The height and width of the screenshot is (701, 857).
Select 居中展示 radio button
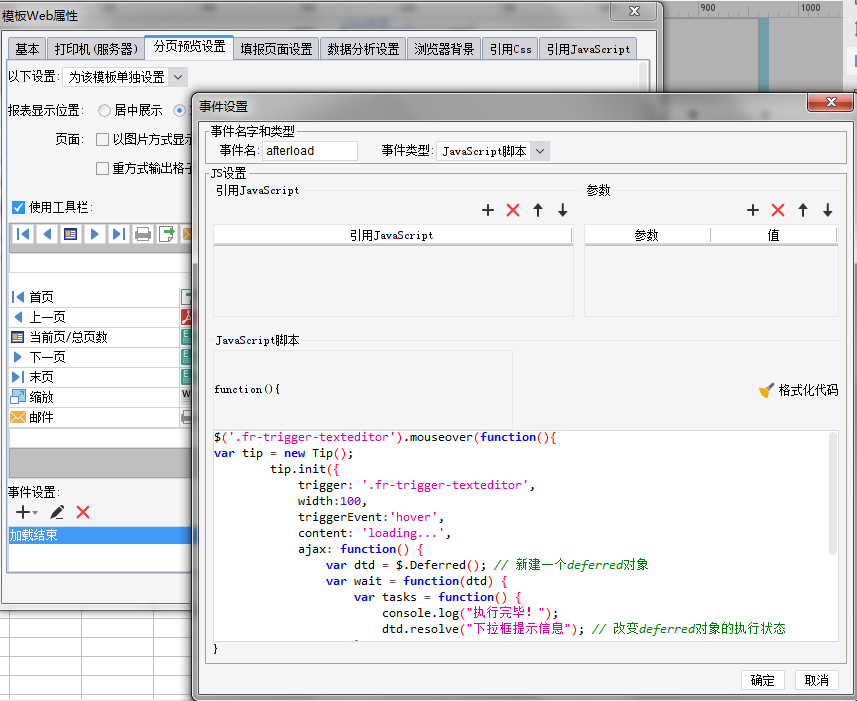coord(104,110)
